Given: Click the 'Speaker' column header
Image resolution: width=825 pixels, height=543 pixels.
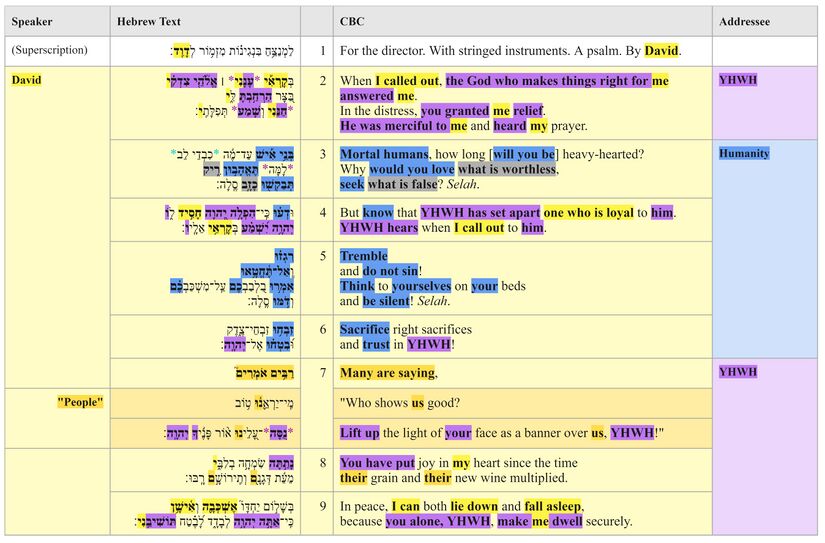Looking at the screenshot, I should pyautogui.click(x=32, y=21).
